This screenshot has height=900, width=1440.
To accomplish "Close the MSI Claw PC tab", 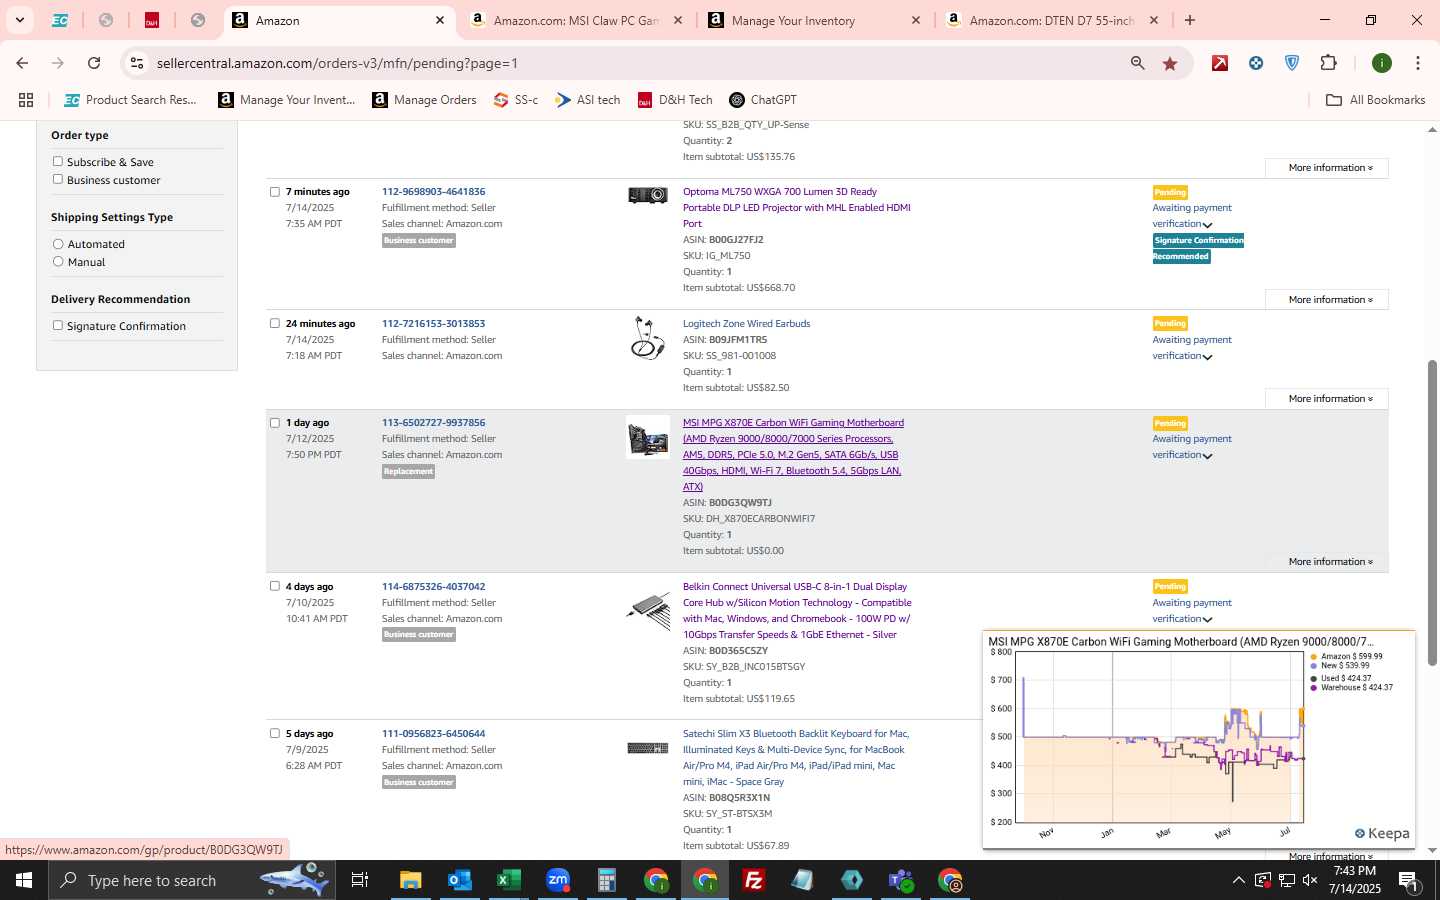I will coord(678,20).
